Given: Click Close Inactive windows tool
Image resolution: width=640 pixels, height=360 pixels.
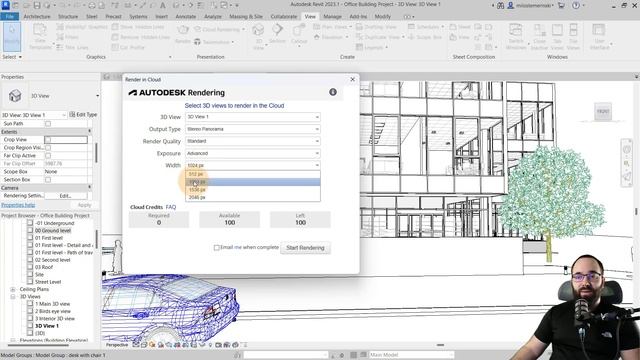Looking at the screenshot, I should click(x=539, y=37).
